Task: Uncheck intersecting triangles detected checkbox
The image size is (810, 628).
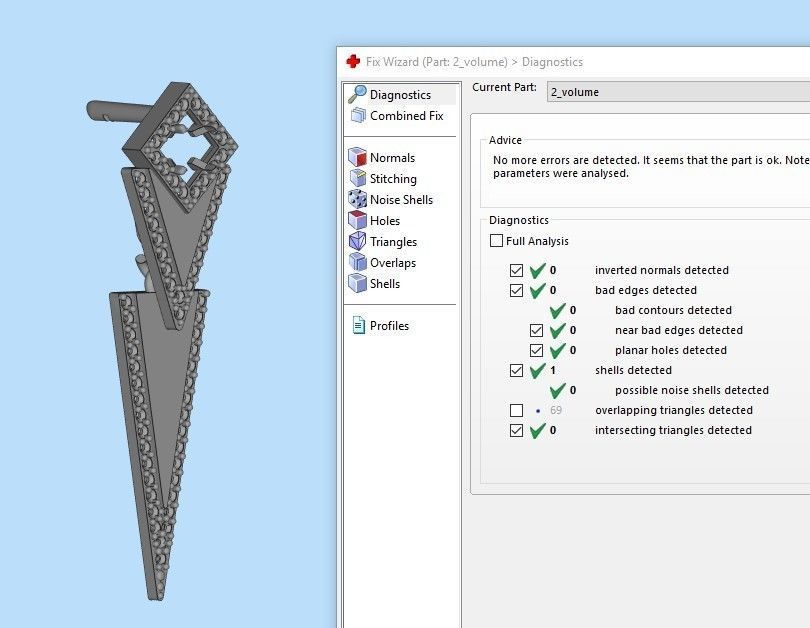Action: click(x=516, y=430)
